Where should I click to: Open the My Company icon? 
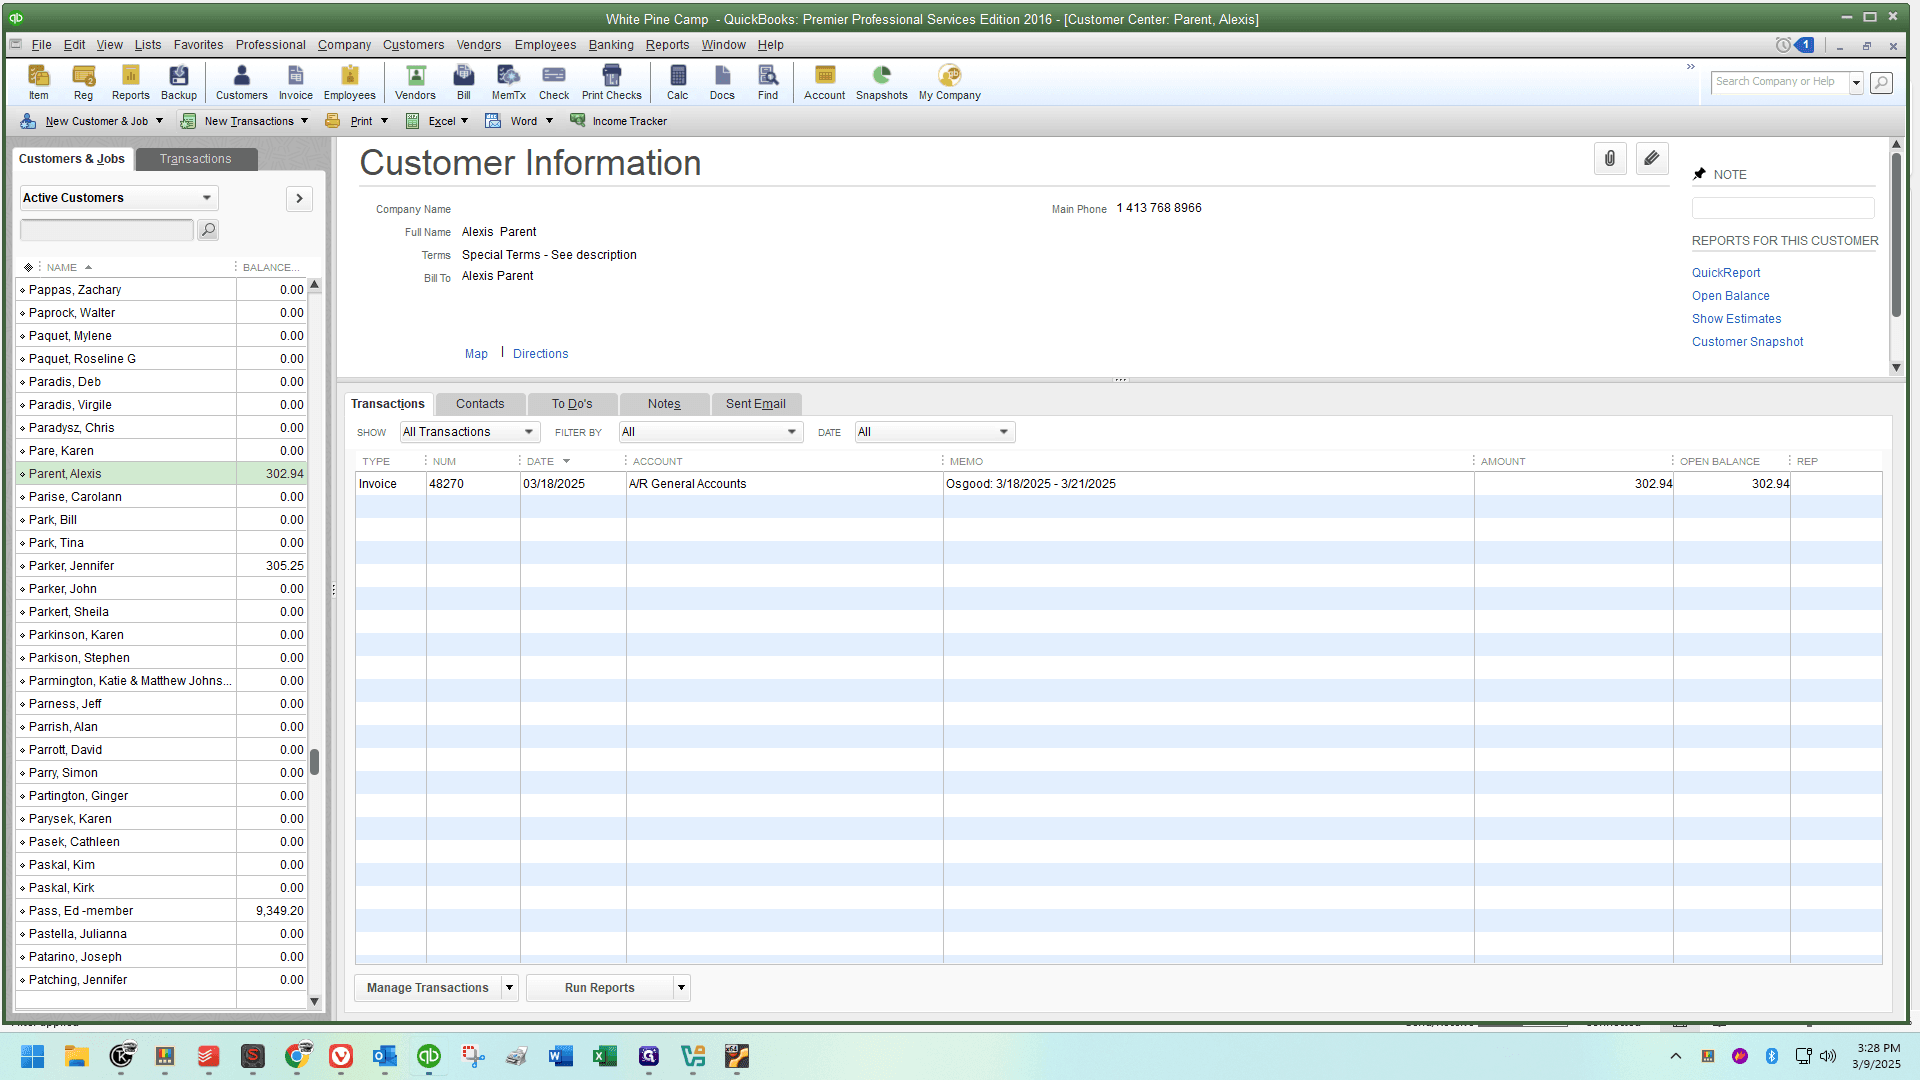click(949, 82)
